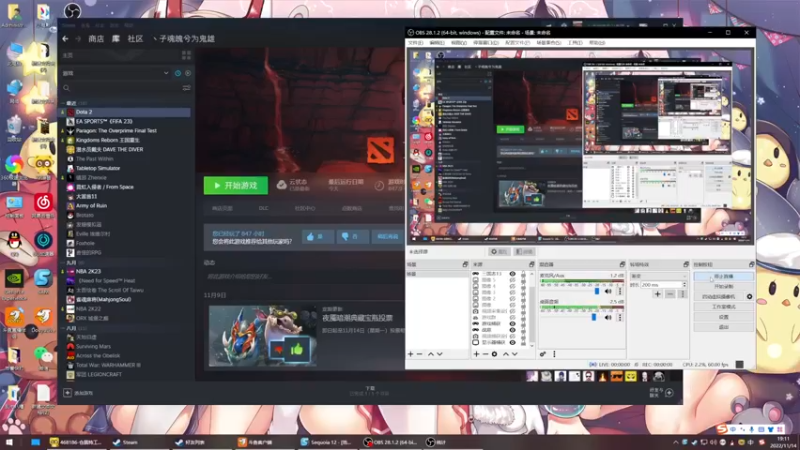Toggle visibility eye of first OBS source

(512, 274)
